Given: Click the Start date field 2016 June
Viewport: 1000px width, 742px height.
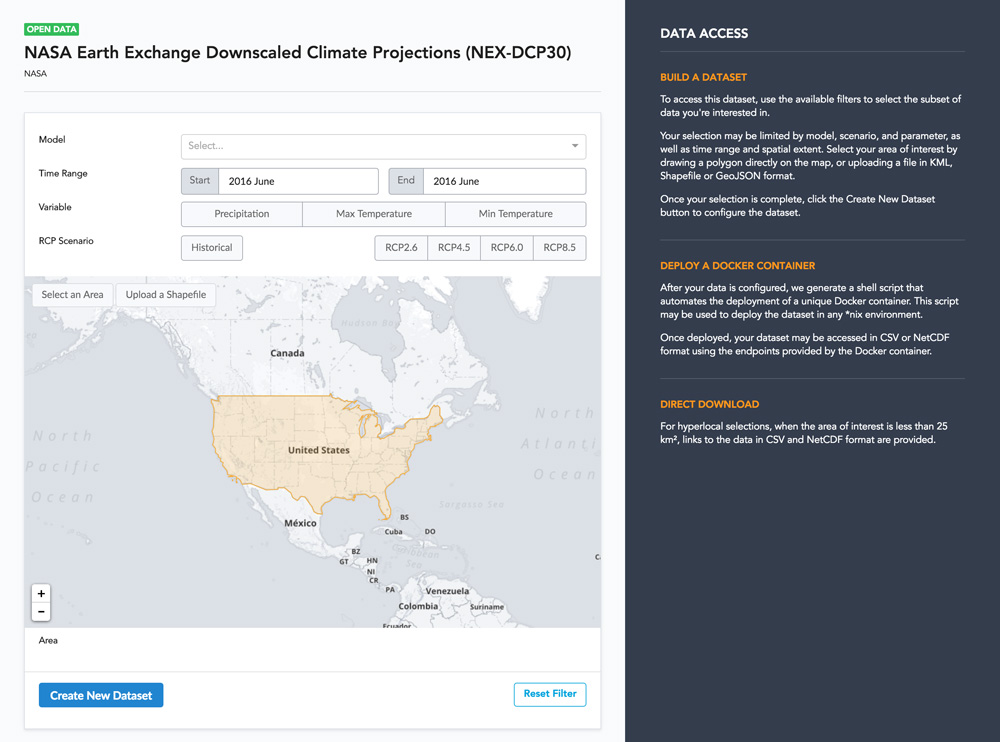Looking at the screenshot, I should pos(298,181).
